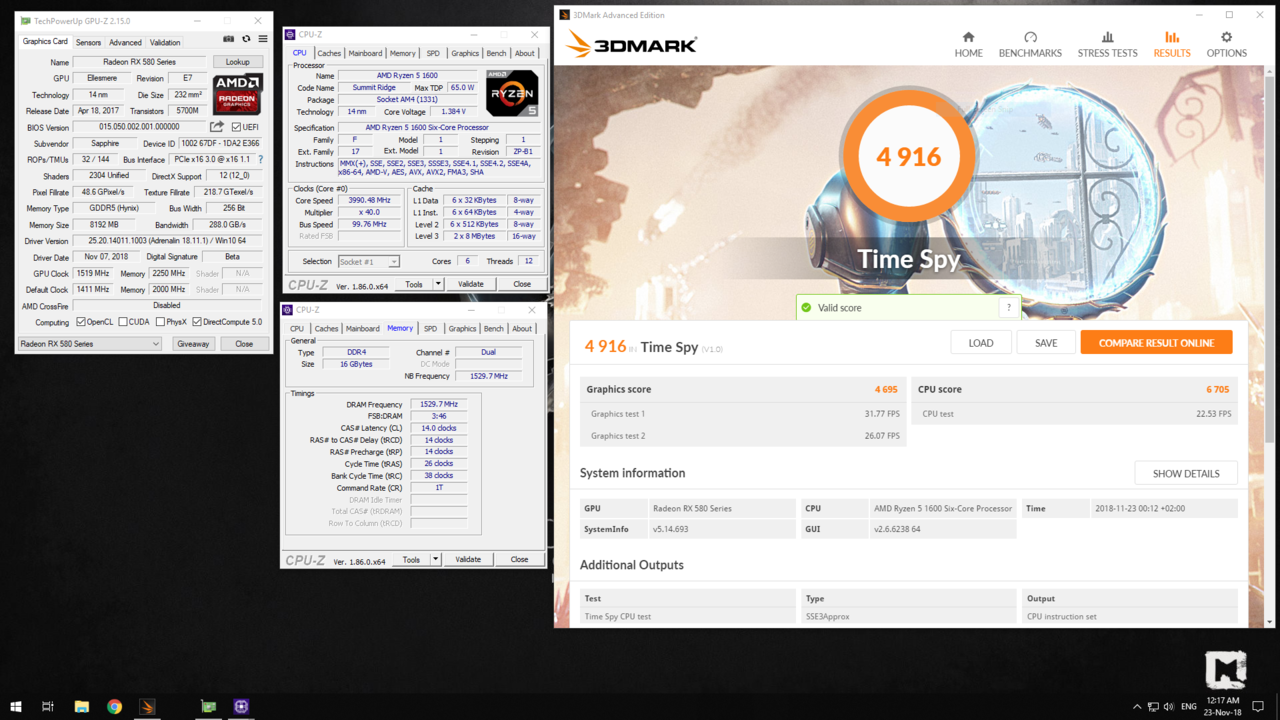Image resolution: width=1280 pixels, height=720 pixels.
Task: Take a GPU-Z screenshot with camera icon
Action: click(228, 39)
